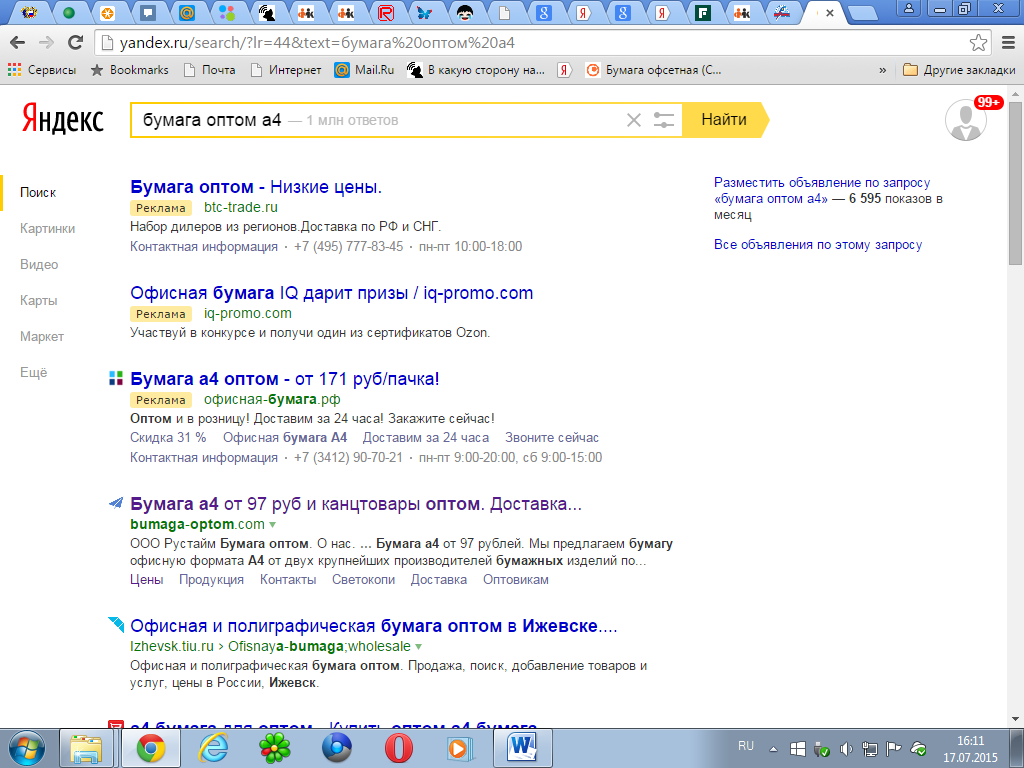Click the Светокопи sitelink
Viewport: 1024px width, 768px height.
[x=363, y=580]
